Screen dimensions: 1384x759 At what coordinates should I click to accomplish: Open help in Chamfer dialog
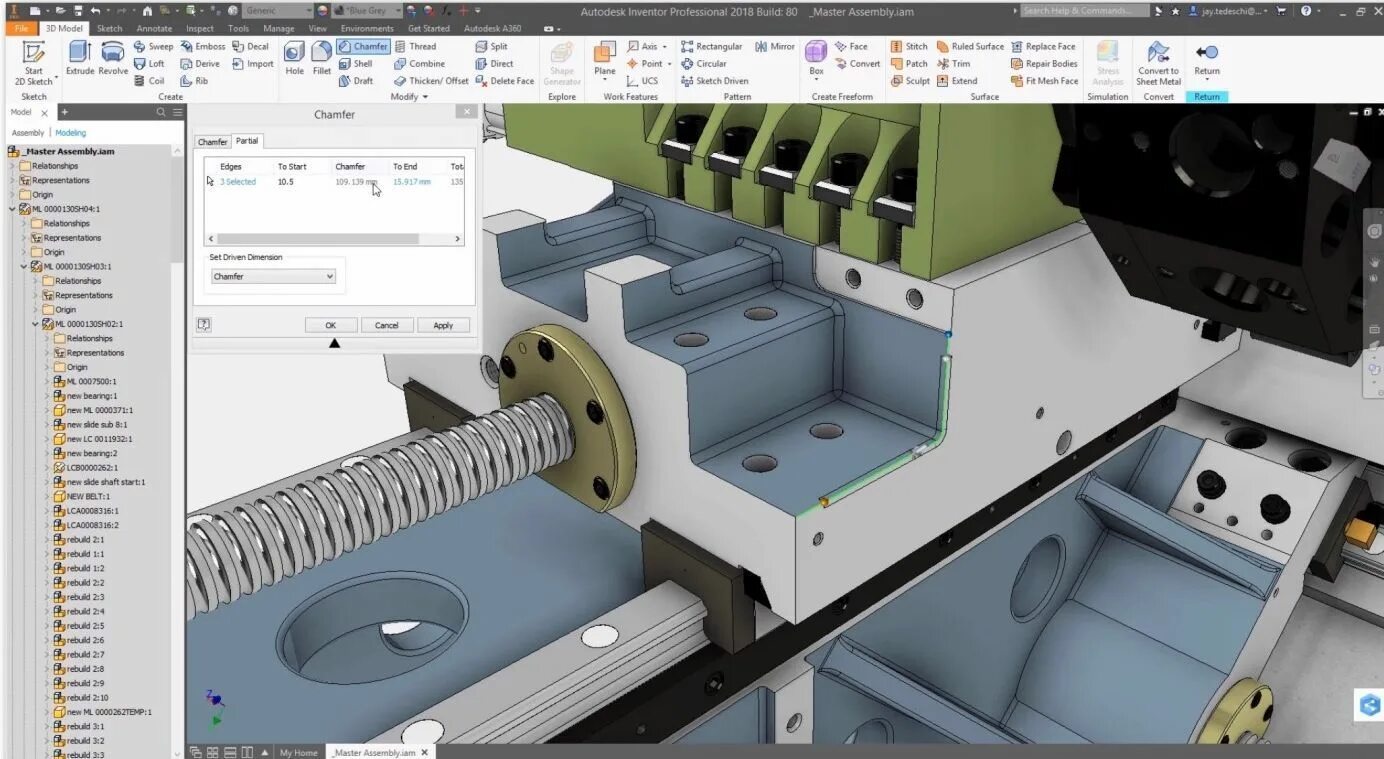[204, 324]
